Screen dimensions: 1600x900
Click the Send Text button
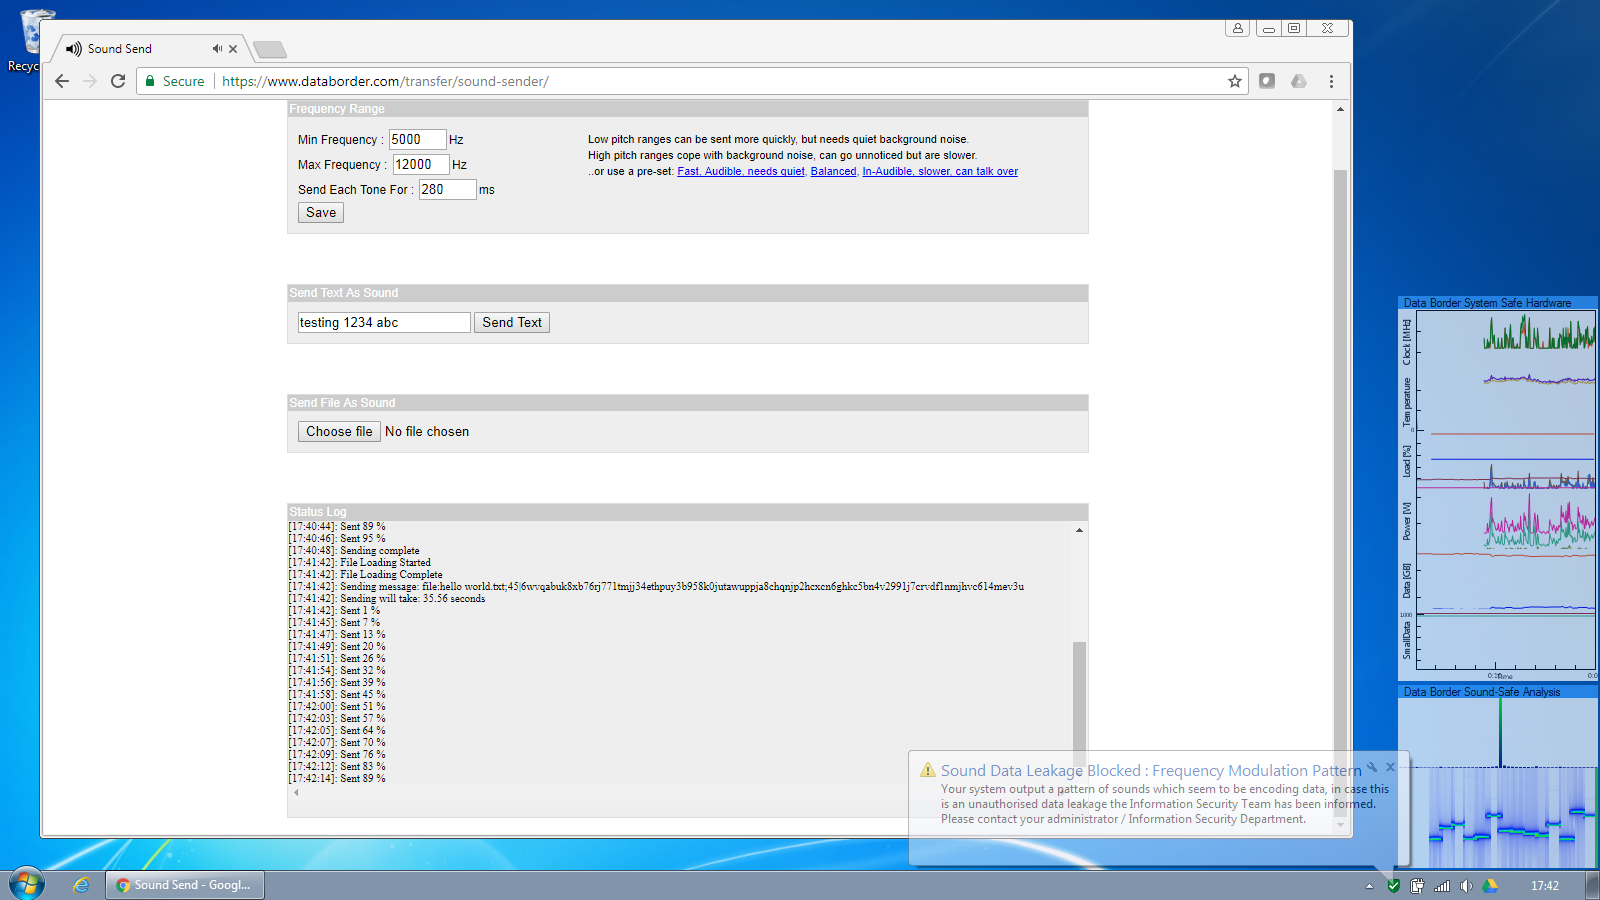[511, 322]
